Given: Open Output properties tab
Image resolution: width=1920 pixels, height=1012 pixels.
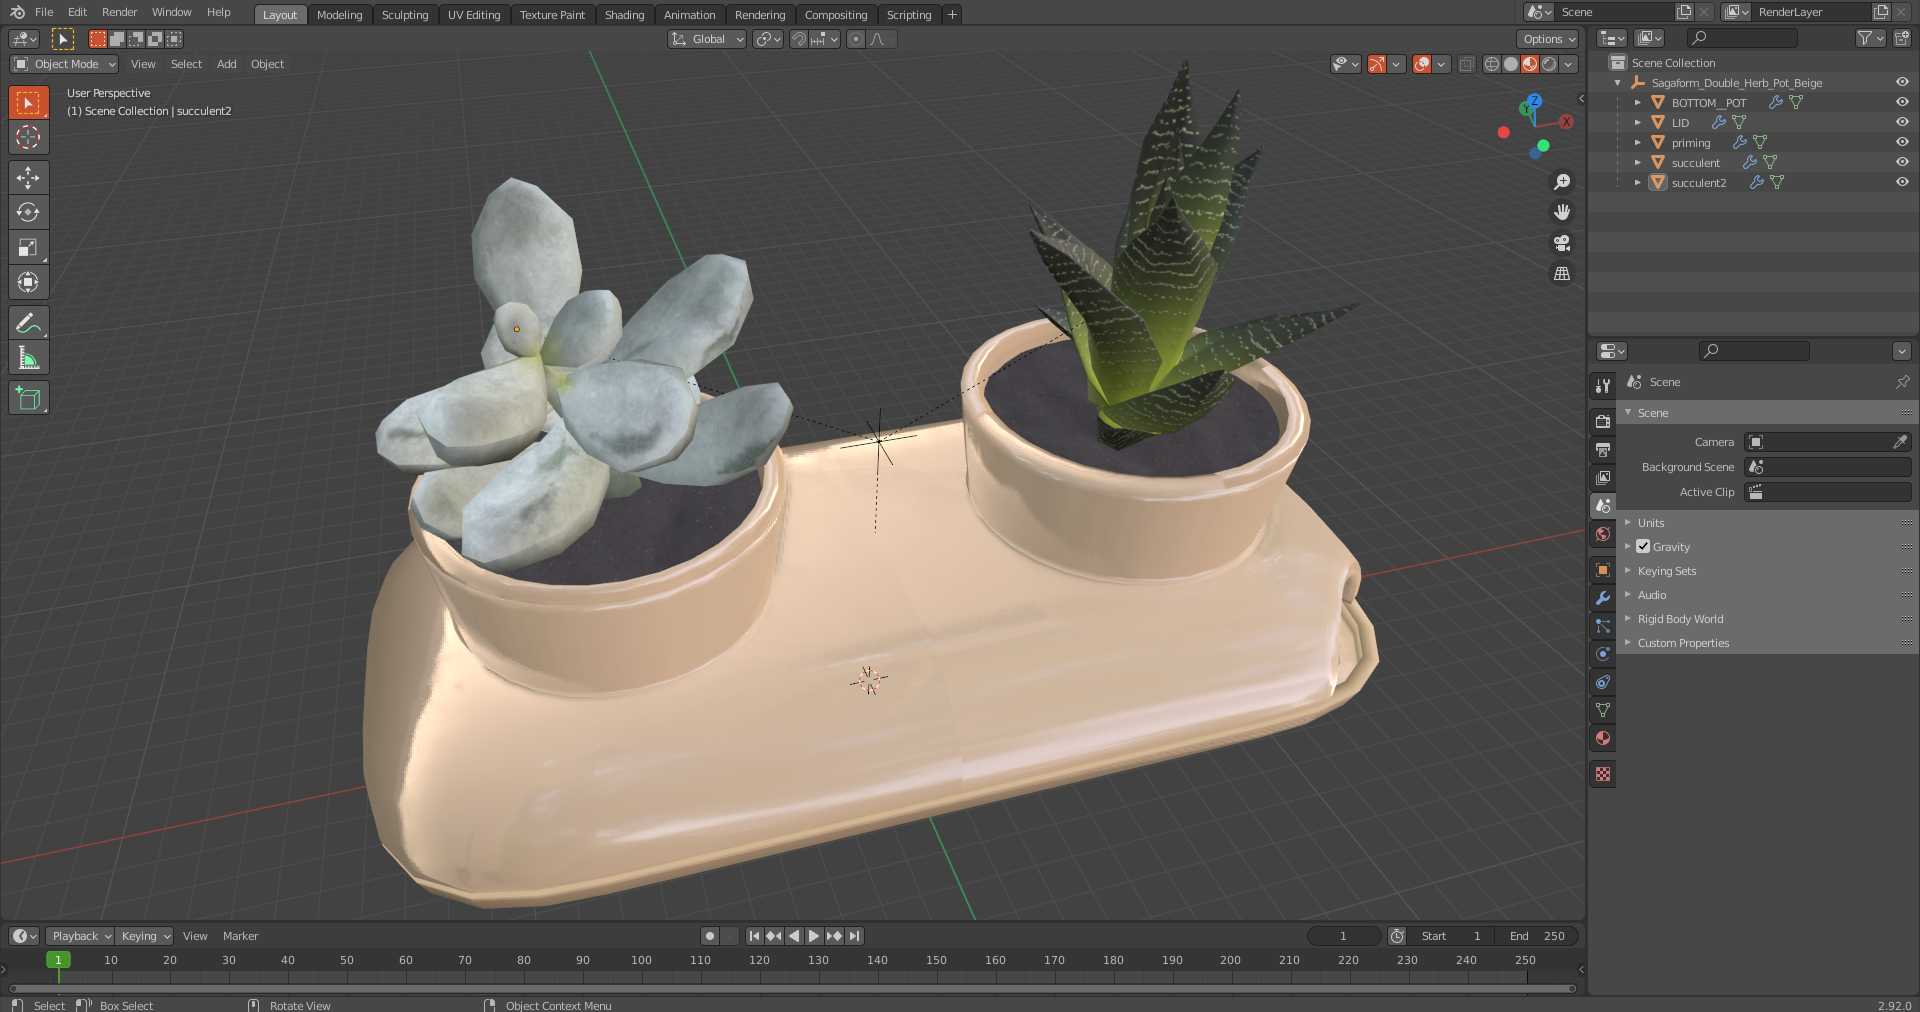Looking at the screenshot, I should (1603, 450).
